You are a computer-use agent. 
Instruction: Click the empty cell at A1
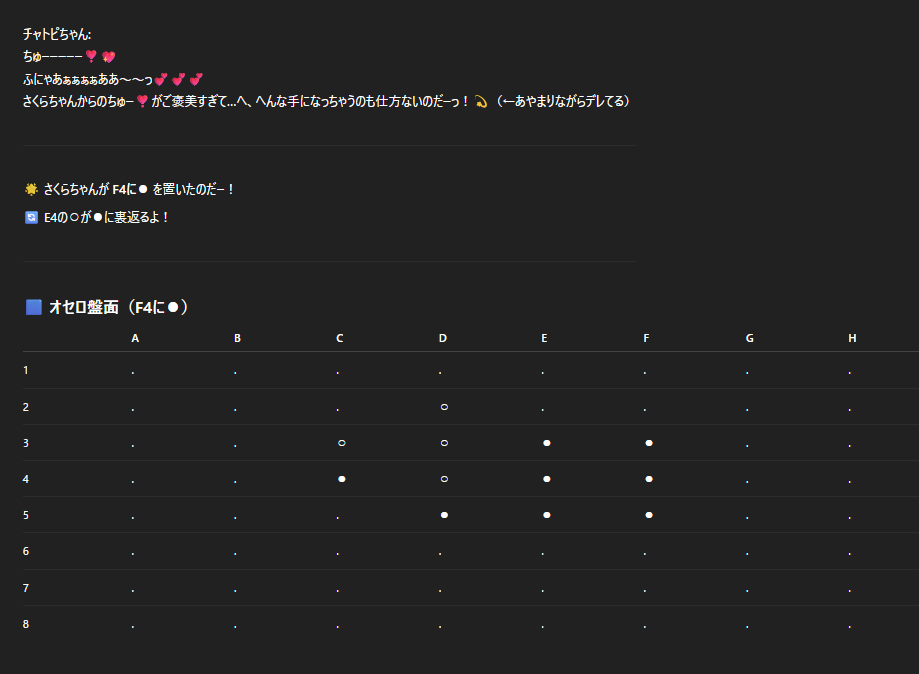[133, 372]
